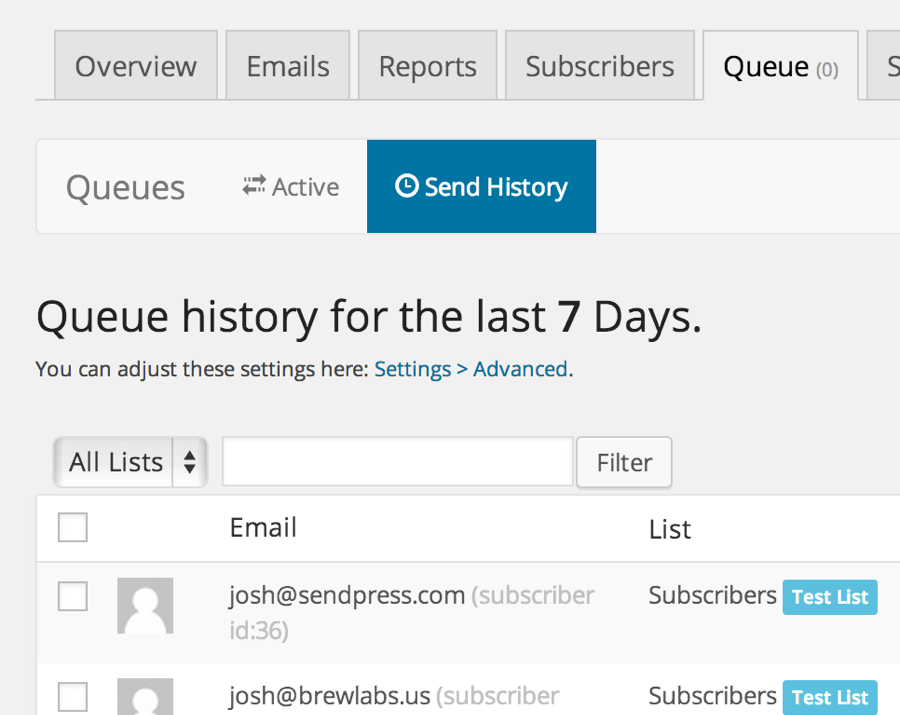Check the box for josh@brewlabs.us row
This screenshot has height=715, width=900.
pyautogui.click(x=73, y=697)
